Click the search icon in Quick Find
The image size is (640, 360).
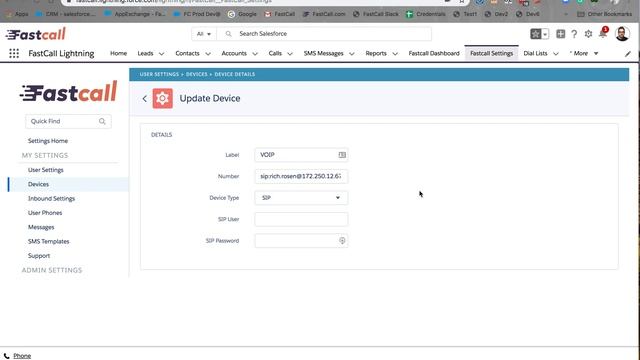(x=102, y=121)
